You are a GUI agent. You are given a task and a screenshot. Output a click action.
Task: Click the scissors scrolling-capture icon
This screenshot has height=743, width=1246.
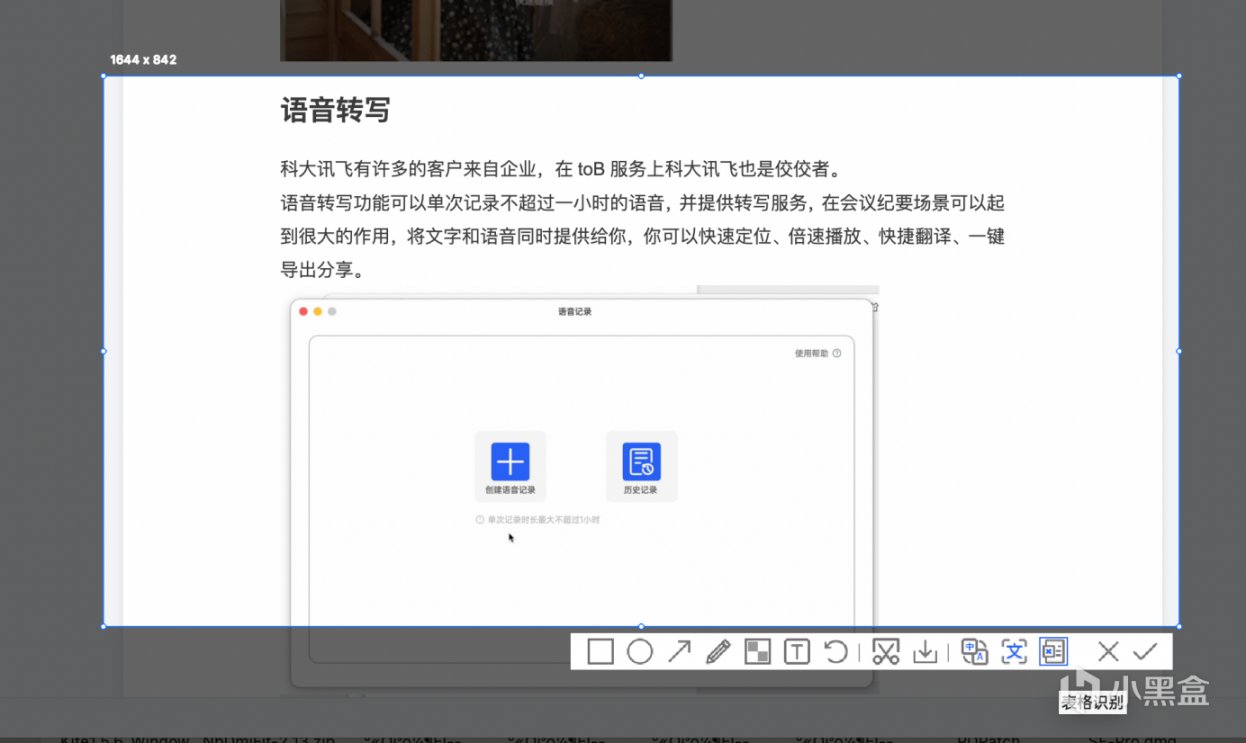(886, 653)
